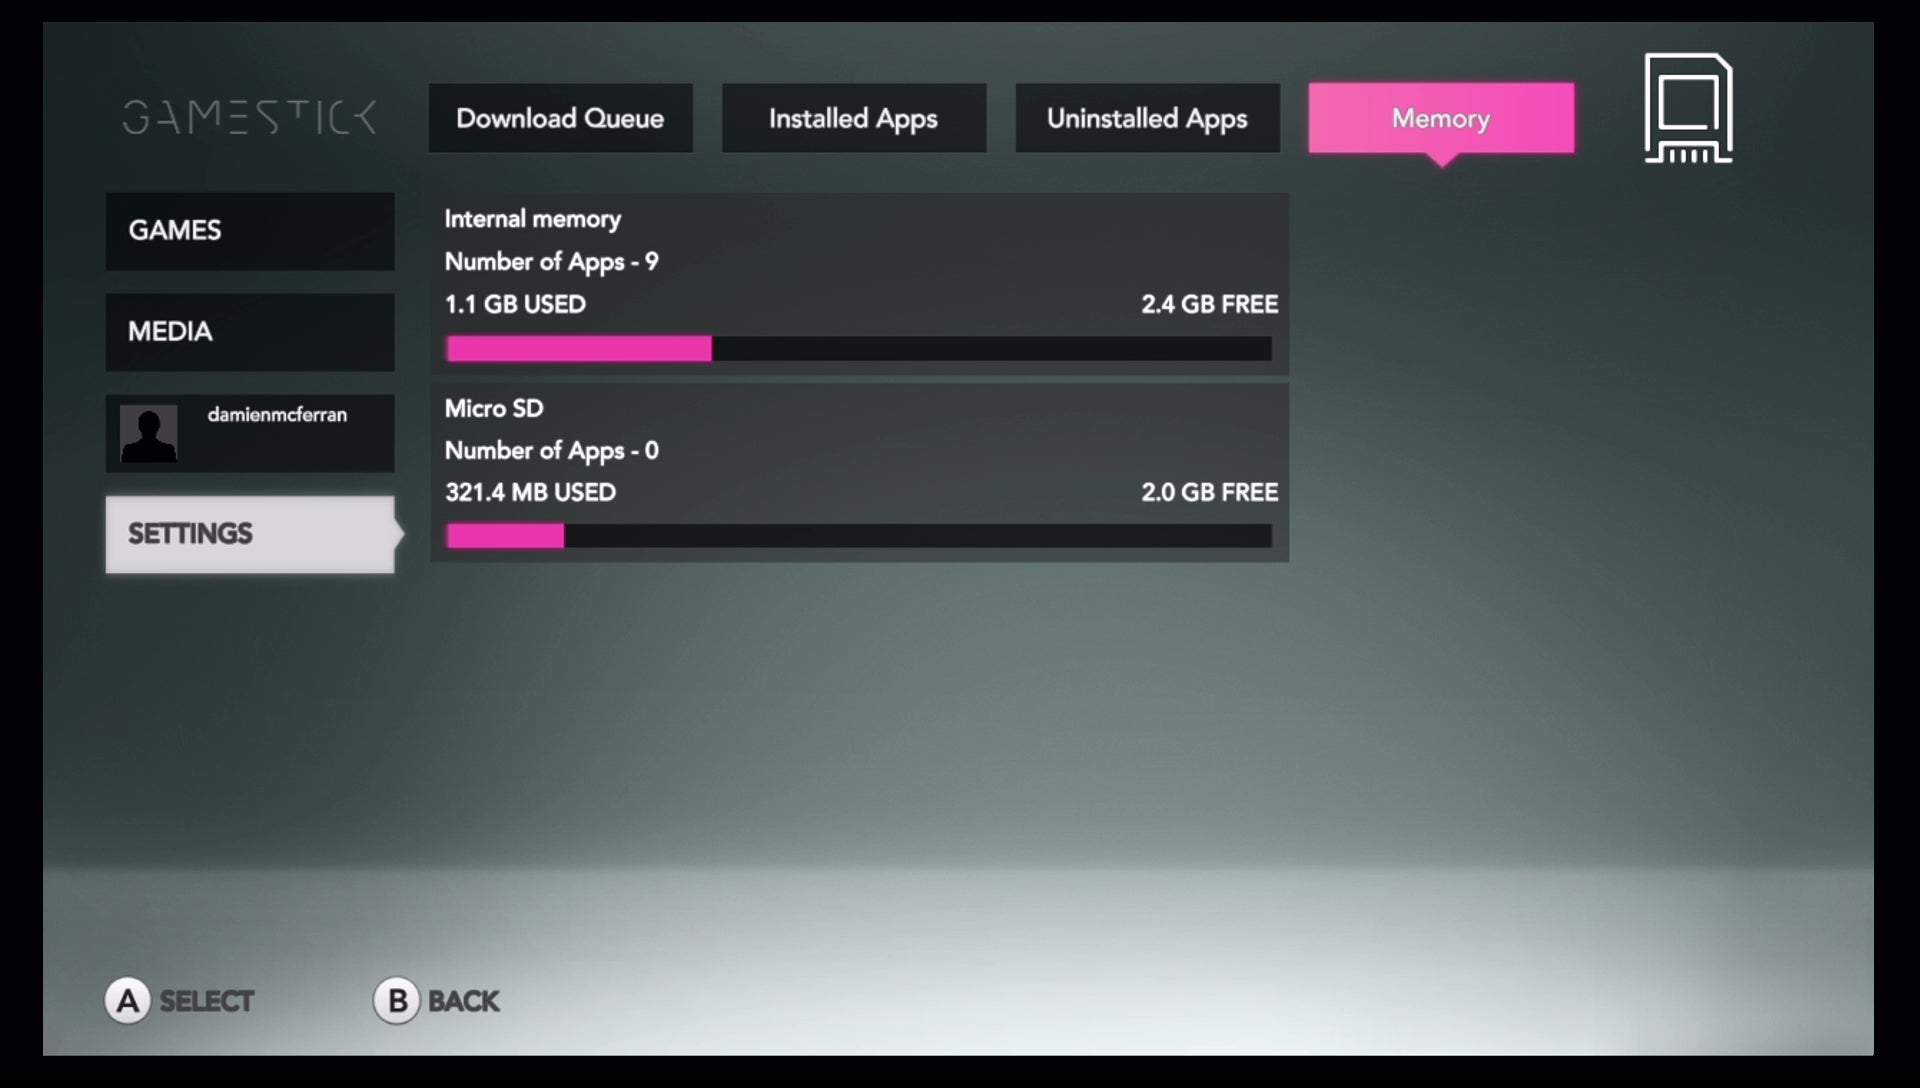The height and width of the screenshot is (1088, 1920).
Task: Click the BACK label
Action: tap(463, 1001)
